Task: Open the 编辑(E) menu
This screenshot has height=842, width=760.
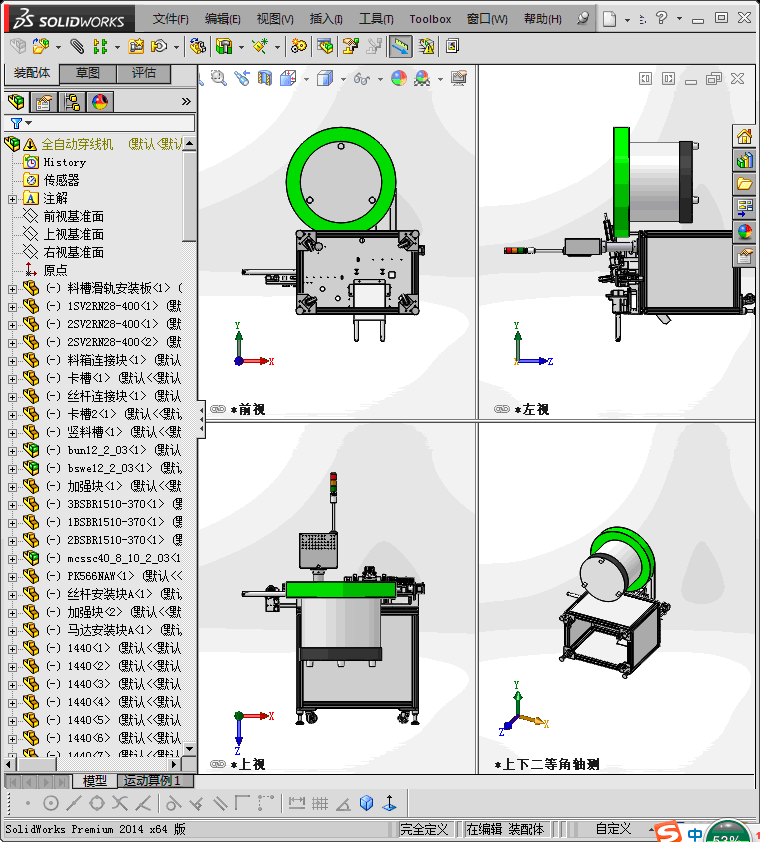Action: [x=222, y=19]
